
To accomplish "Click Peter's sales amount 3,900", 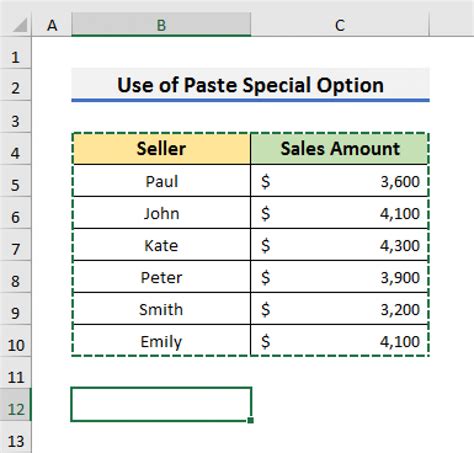I will (340, 277).
